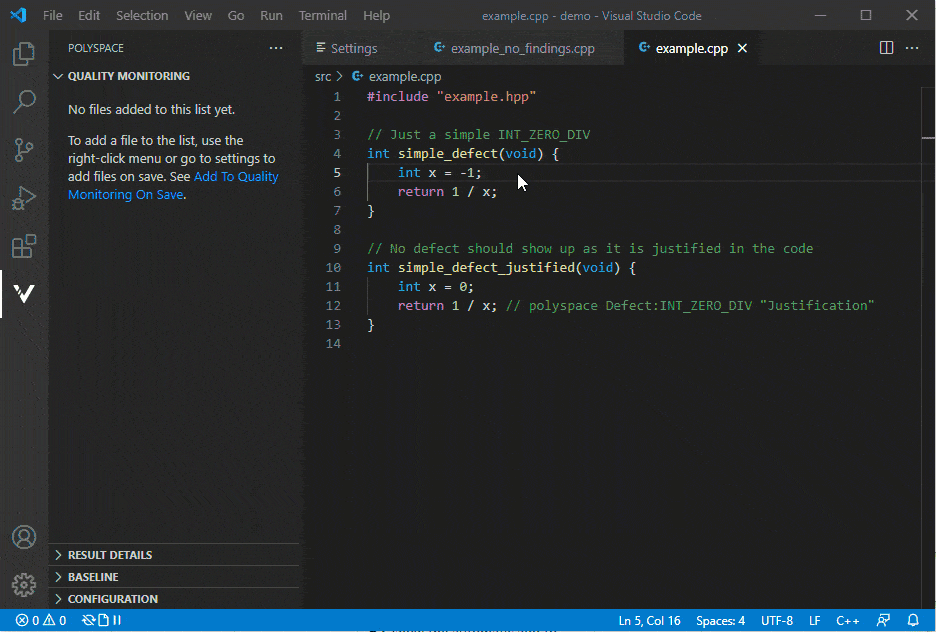Click the Accounts icon in activity bar

(24, 537)
